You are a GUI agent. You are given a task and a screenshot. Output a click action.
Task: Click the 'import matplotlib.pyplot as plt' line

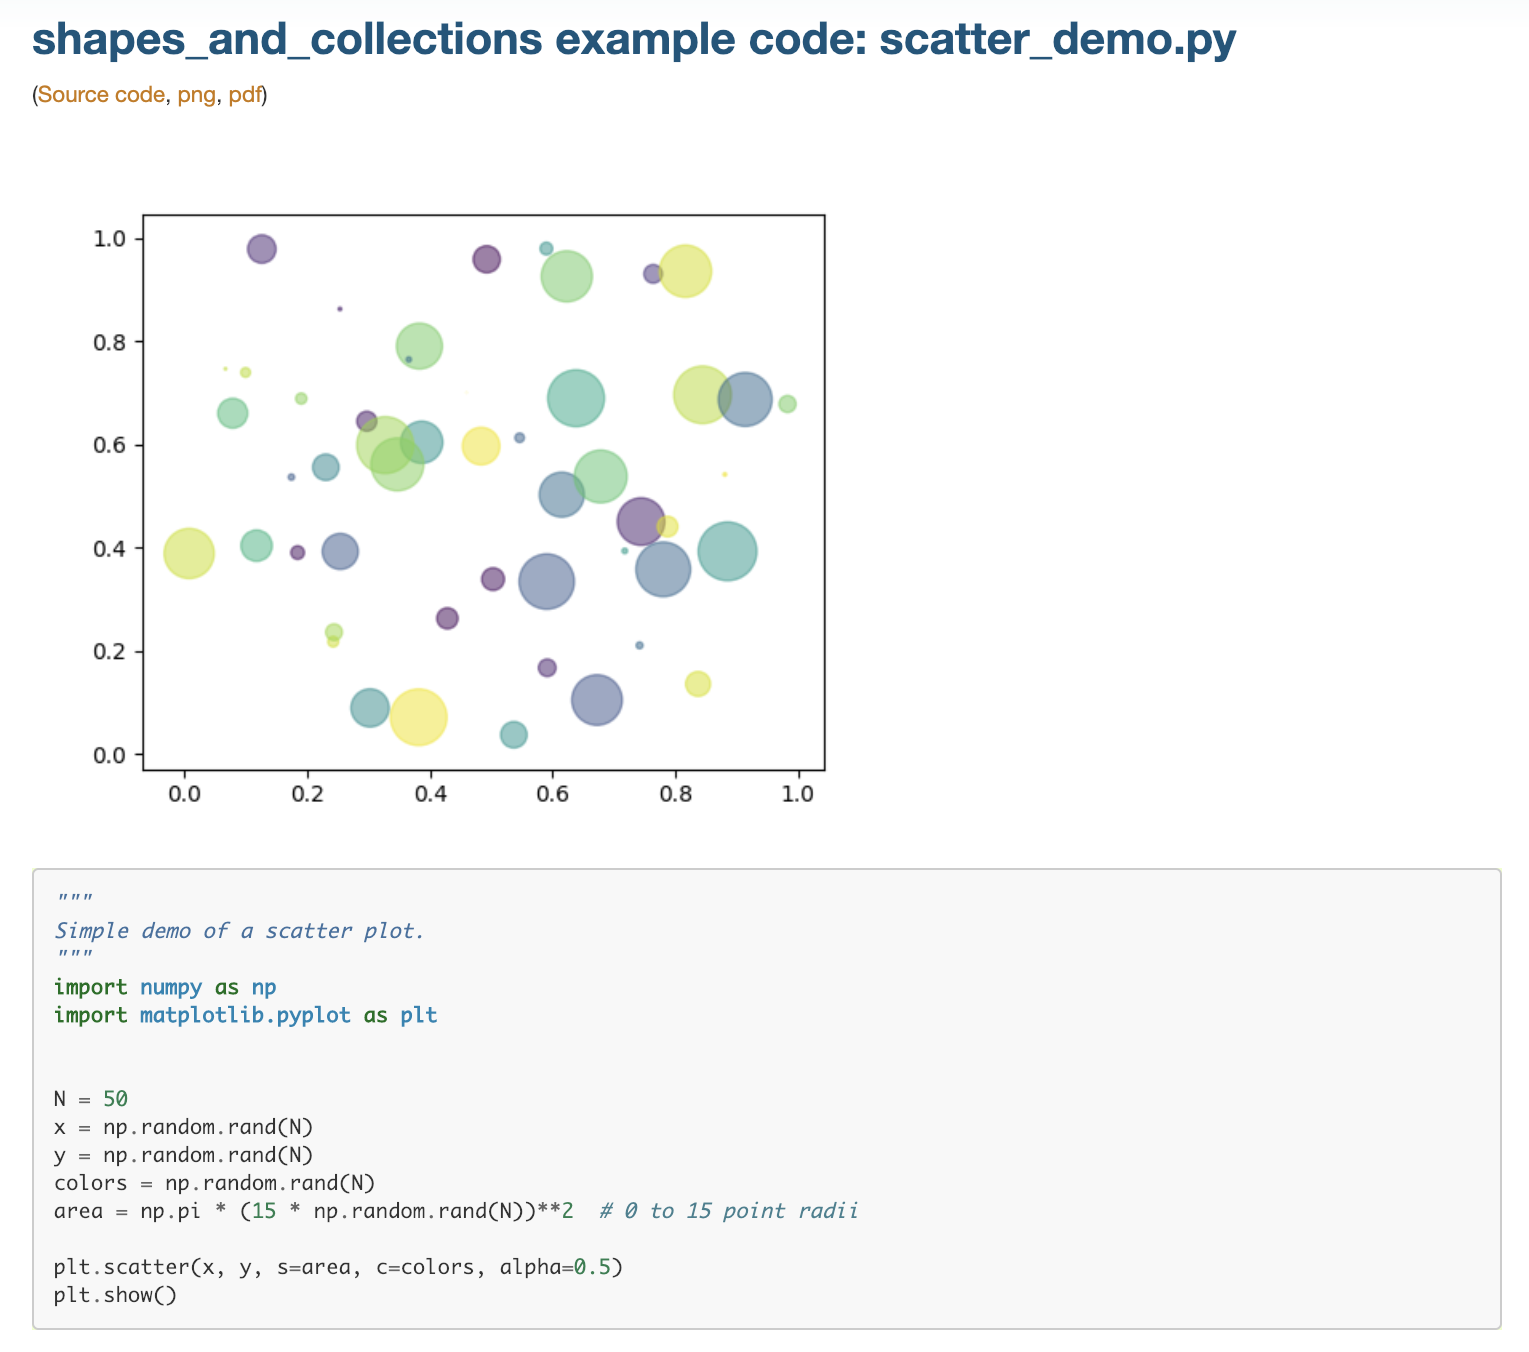coord(245,1015)
